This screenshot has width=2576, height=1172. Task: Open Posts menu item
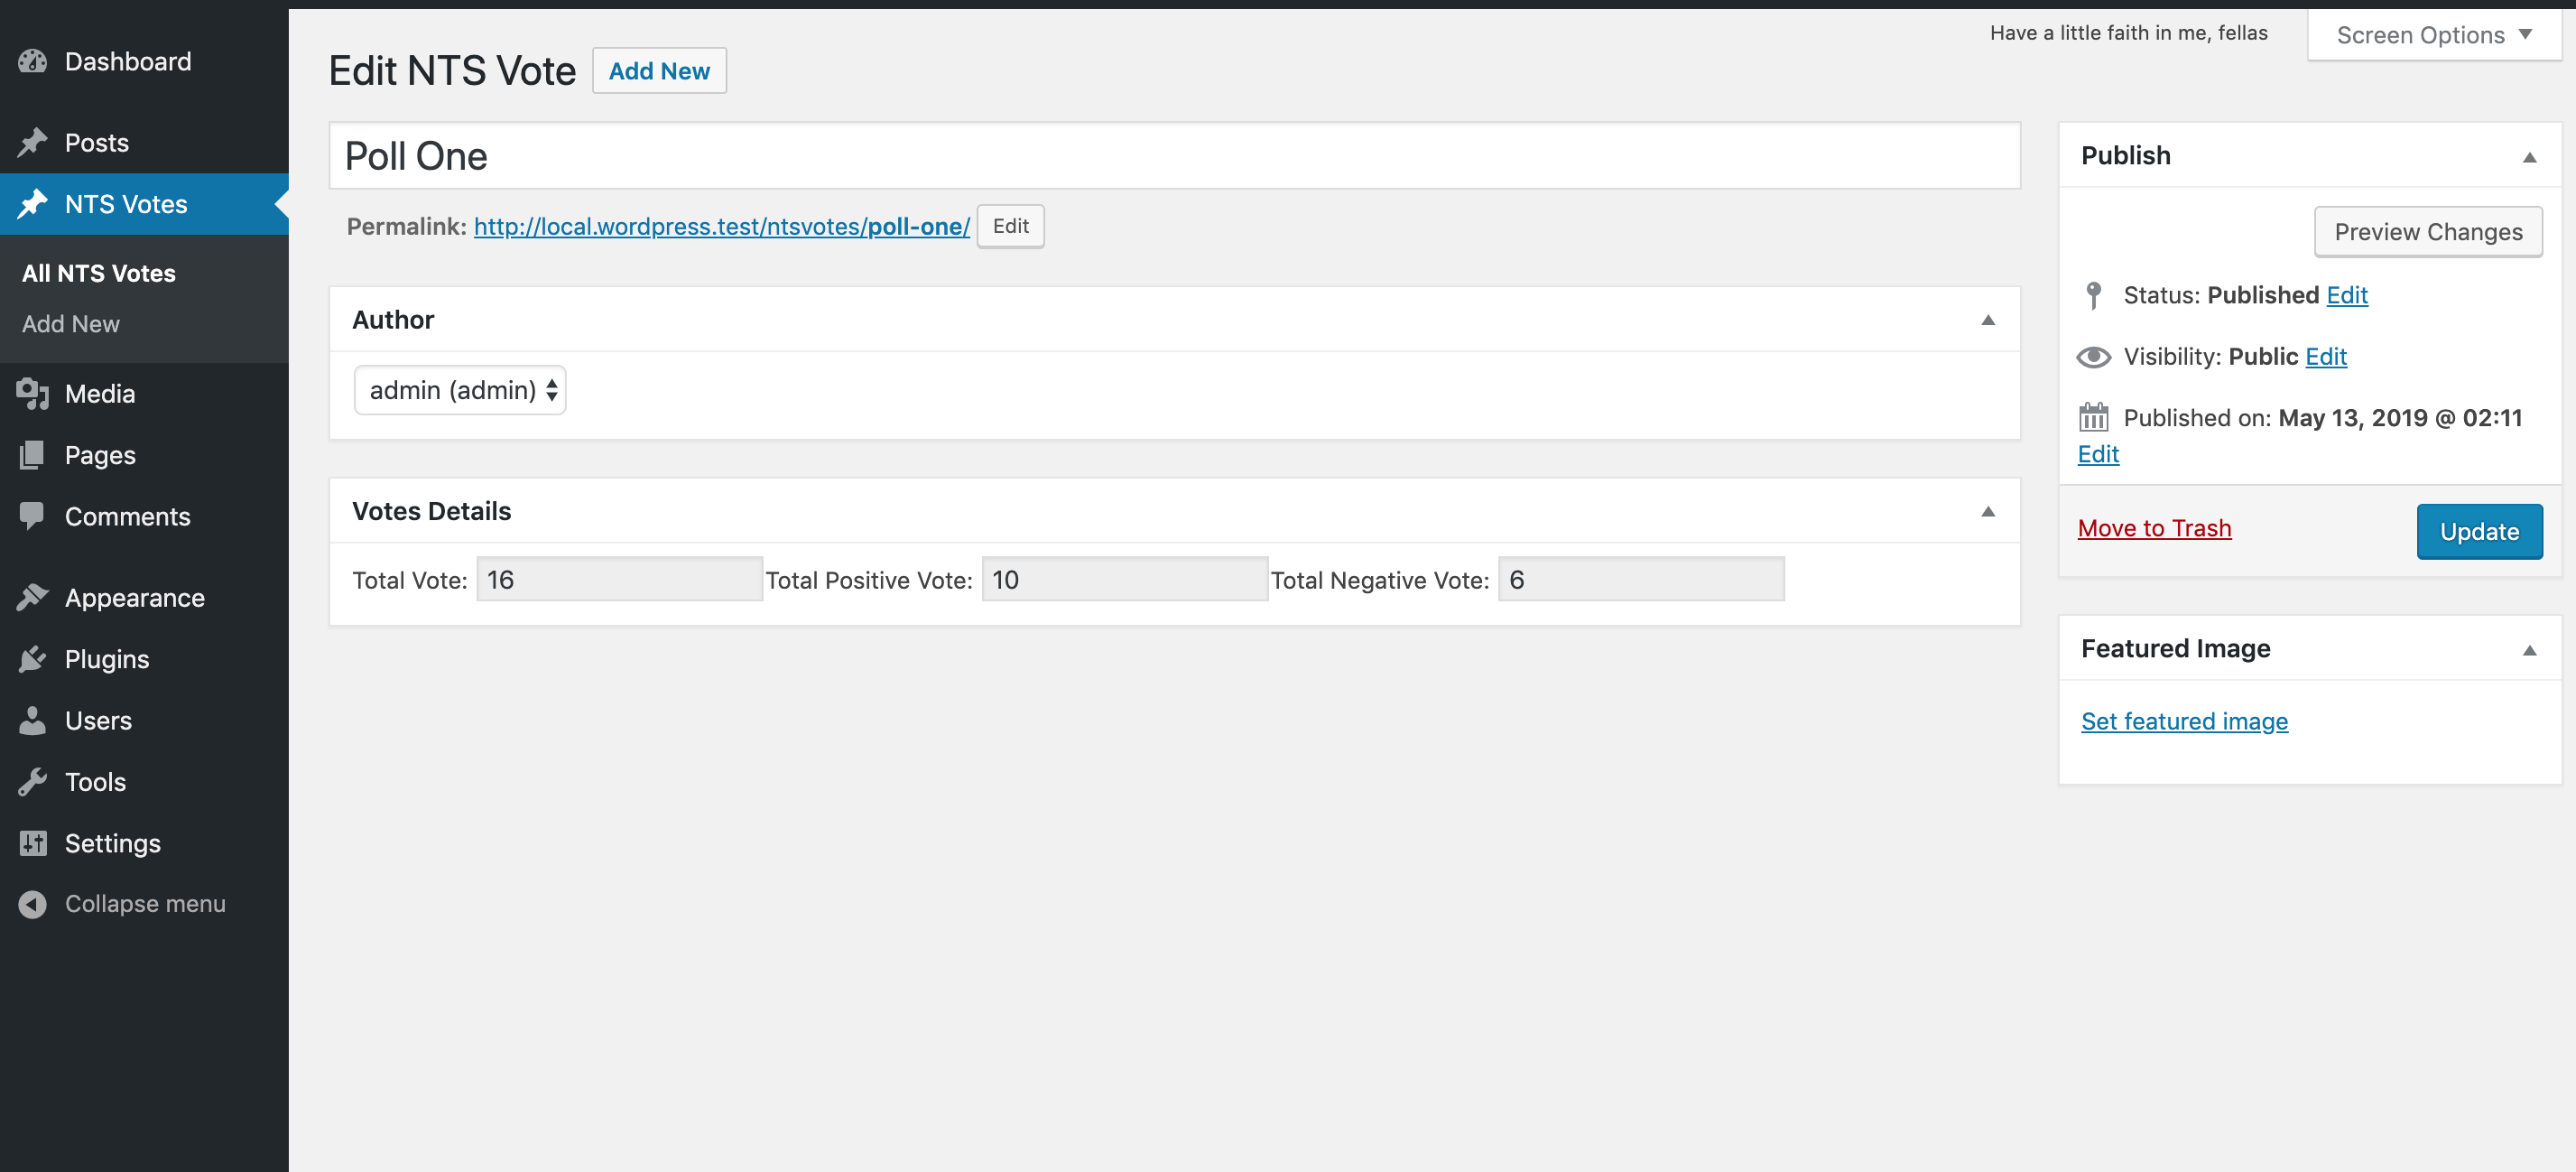(144, 143)
